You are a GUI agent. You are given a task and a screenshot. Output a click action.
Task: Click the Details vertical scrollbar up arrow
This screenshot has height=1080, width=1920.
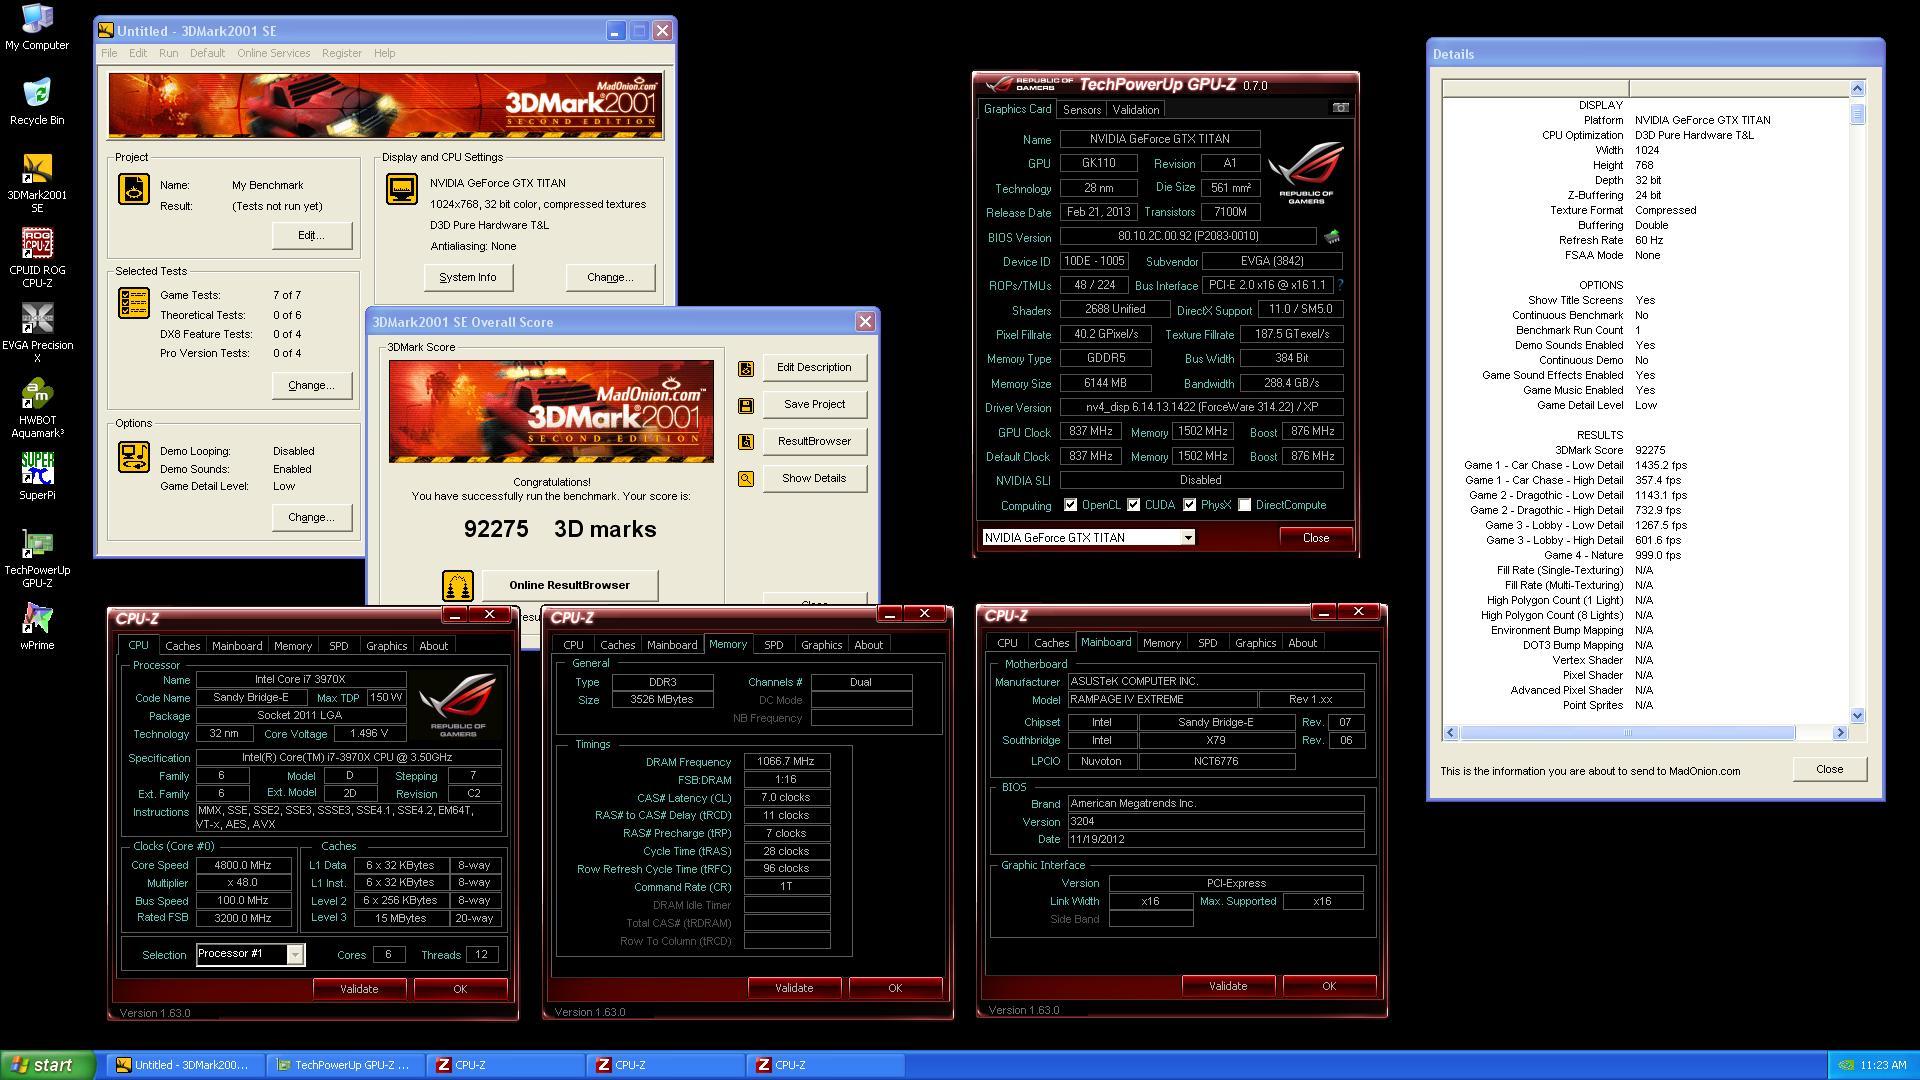pos(1857,89)
